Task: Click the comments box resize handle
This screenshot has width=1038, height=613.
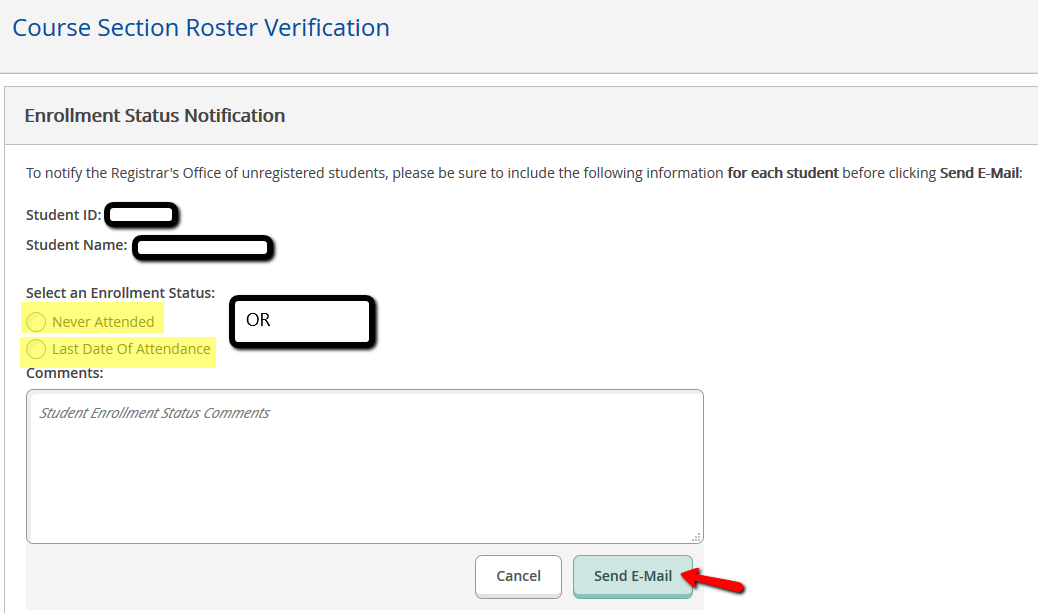Action: click(697, 537)
